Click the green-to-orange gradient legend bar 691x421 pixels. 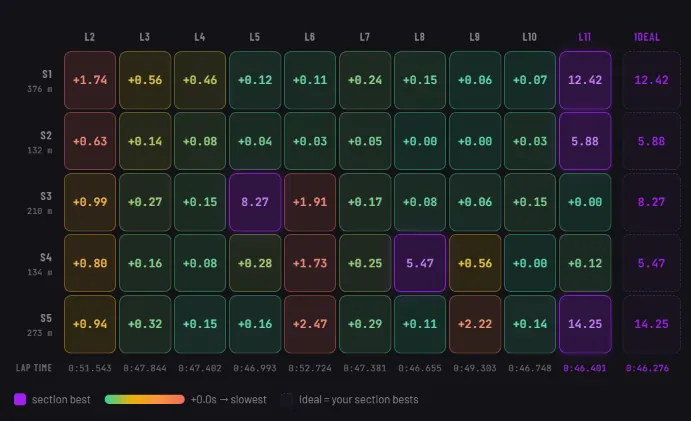145,399
